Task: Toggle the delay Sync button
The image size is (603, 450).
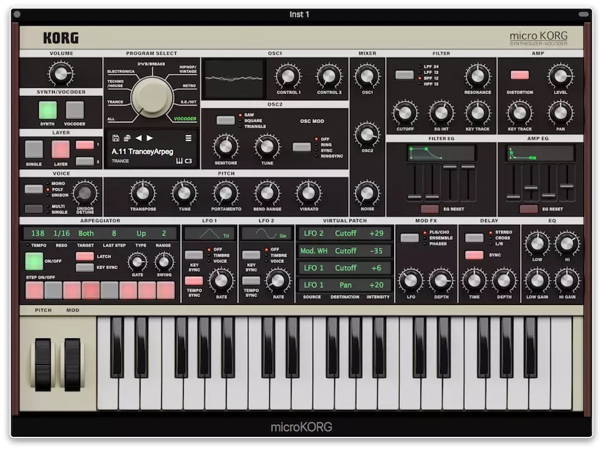Action: coord(474,255)
